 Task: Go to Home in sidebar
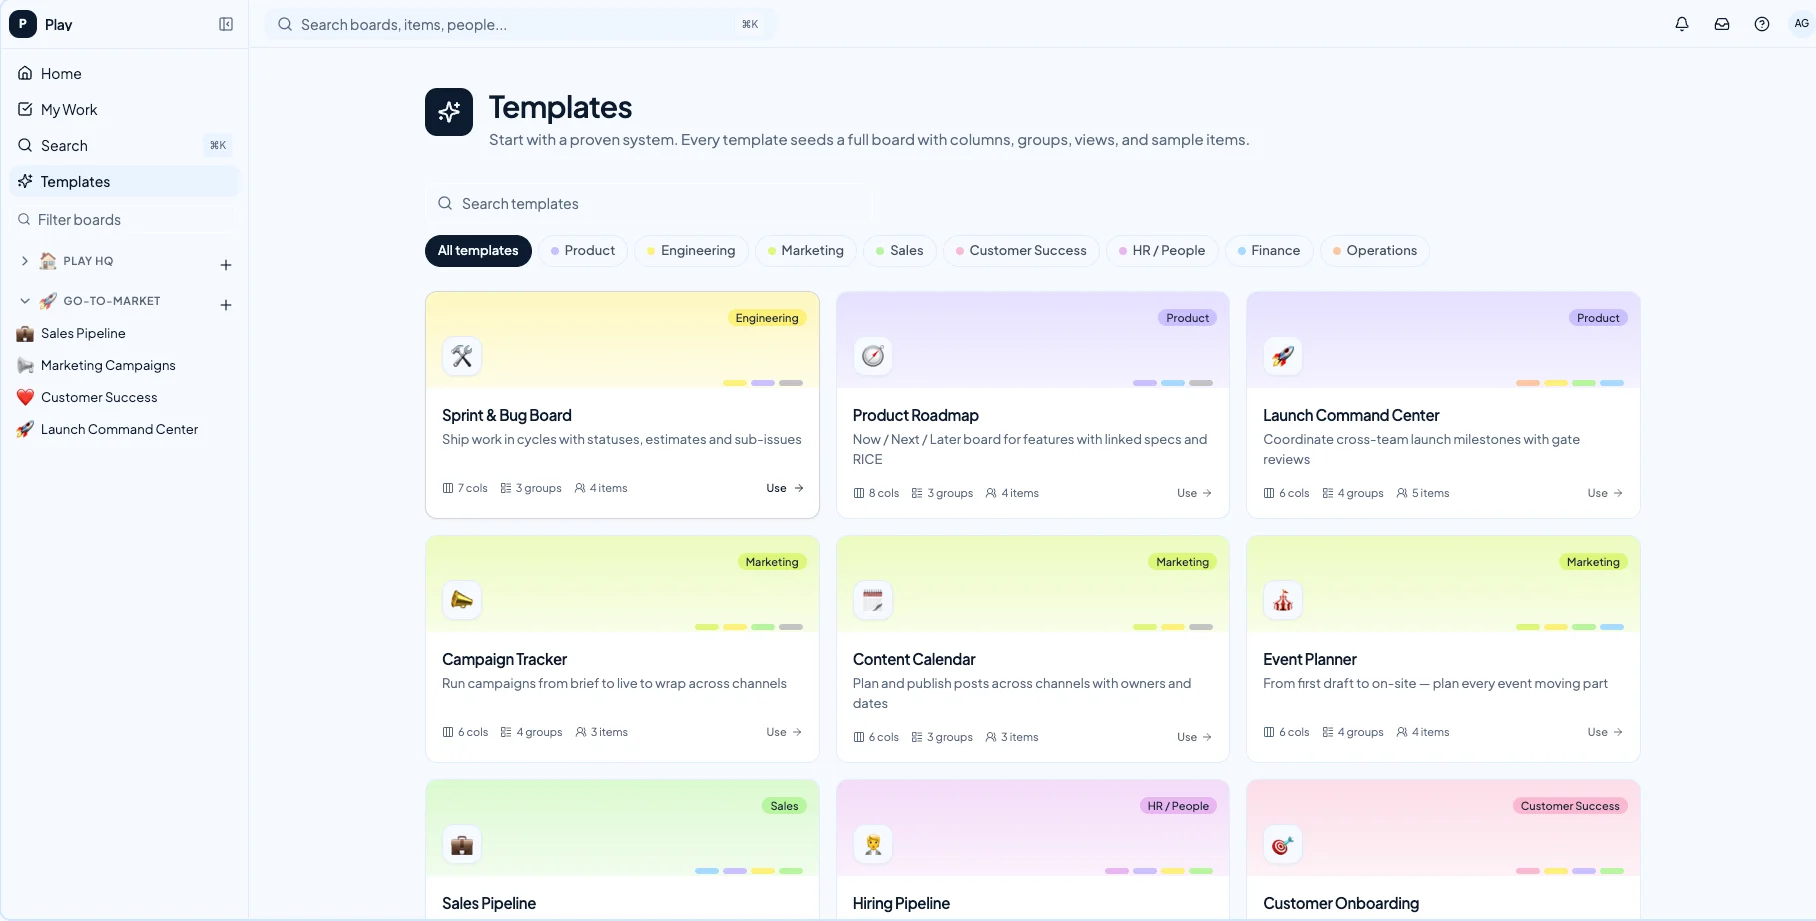tap(125, 73)
